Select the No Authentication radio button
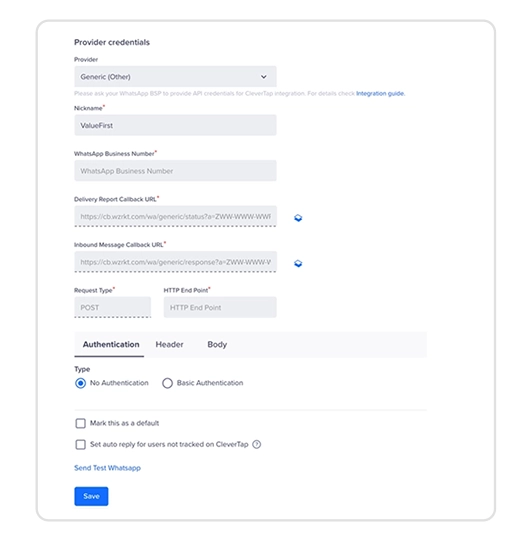530x541 pixels. [80, 383]
